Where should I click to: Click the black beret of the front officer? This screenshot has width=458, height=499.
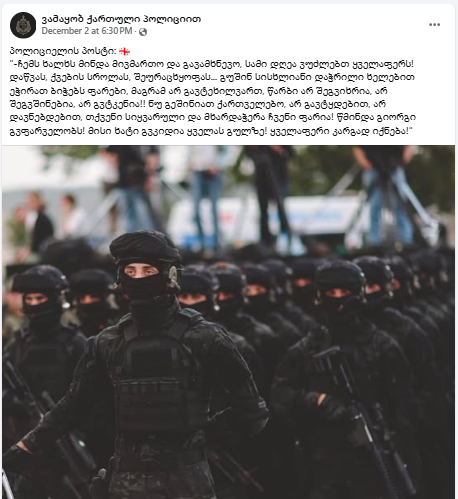(x=145, y=246)
